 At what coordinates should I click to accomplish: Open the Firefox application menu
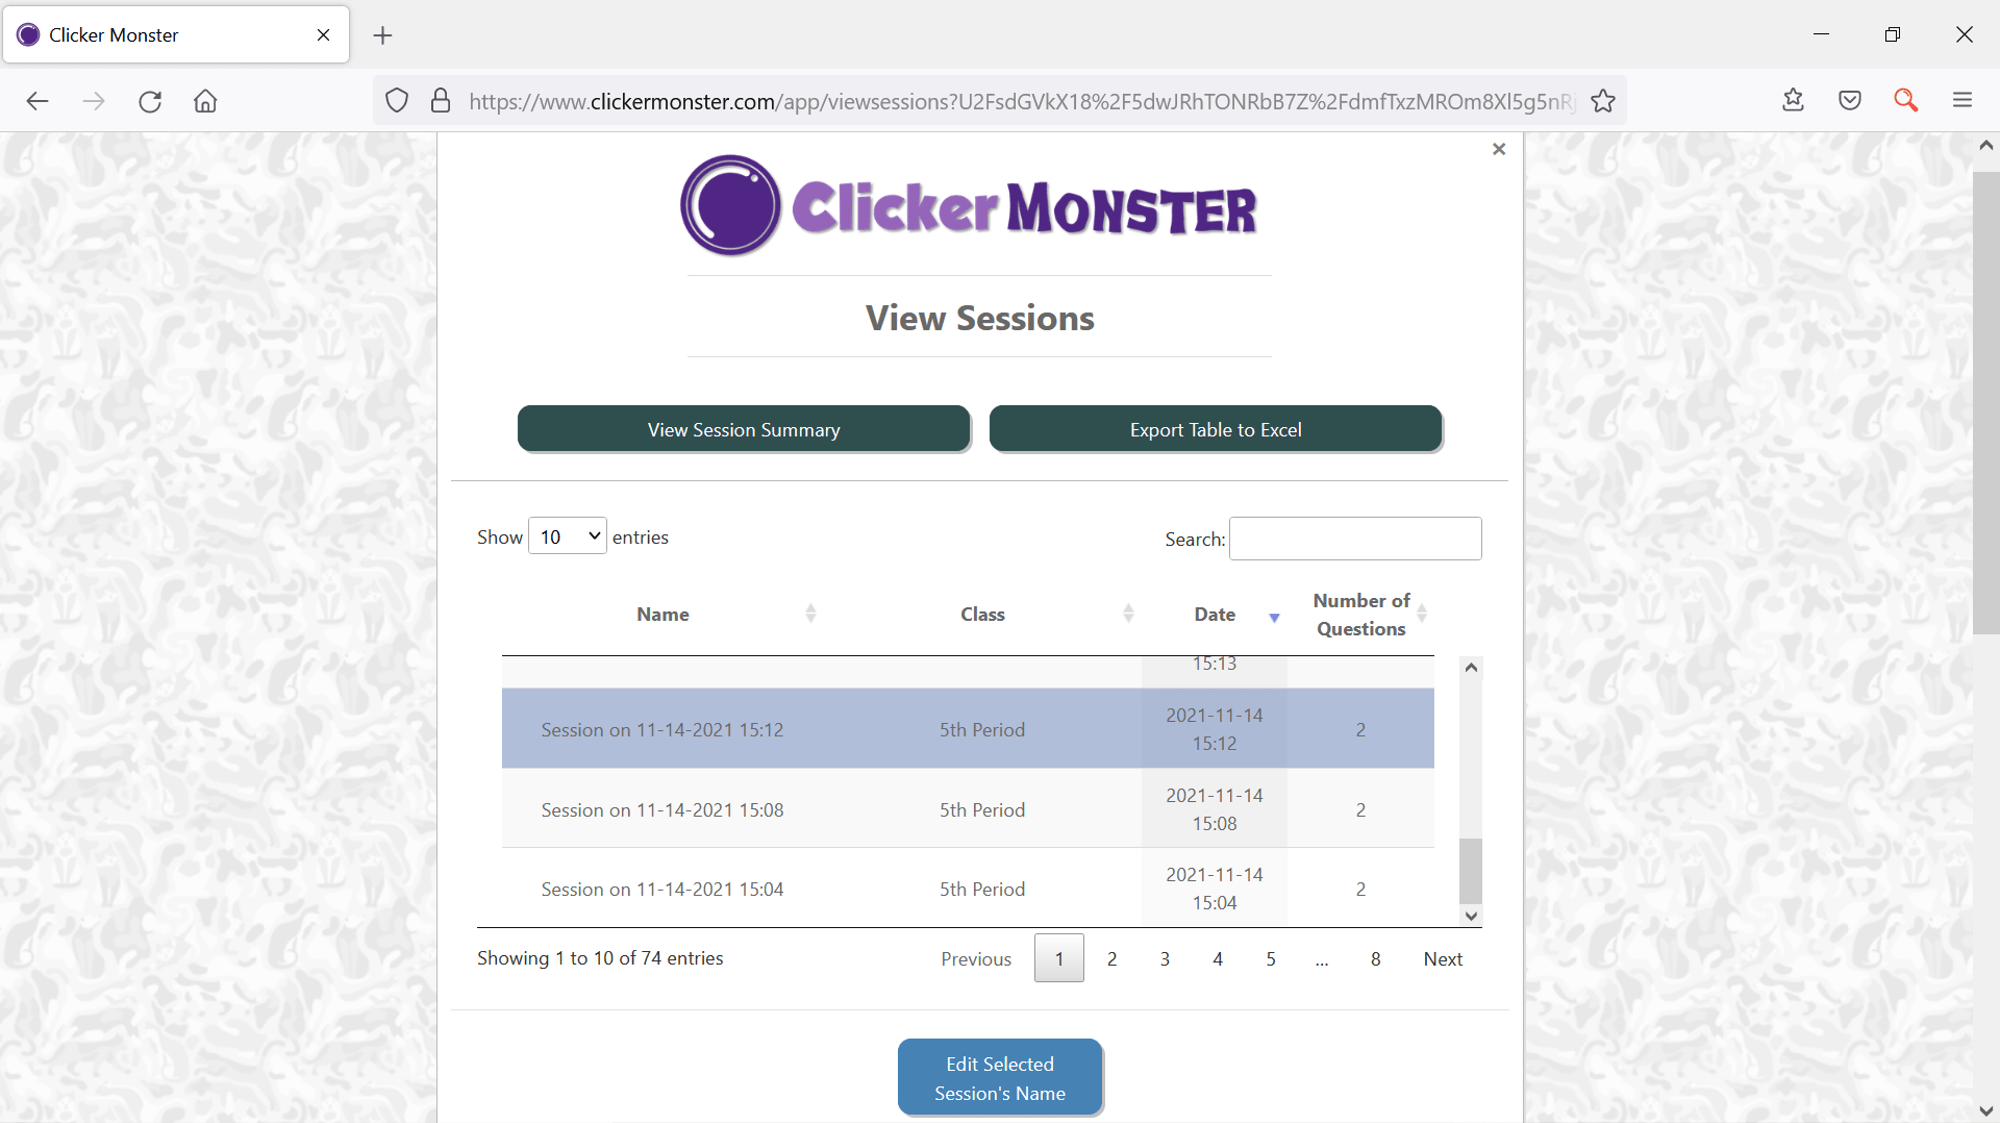(1962, 100)
